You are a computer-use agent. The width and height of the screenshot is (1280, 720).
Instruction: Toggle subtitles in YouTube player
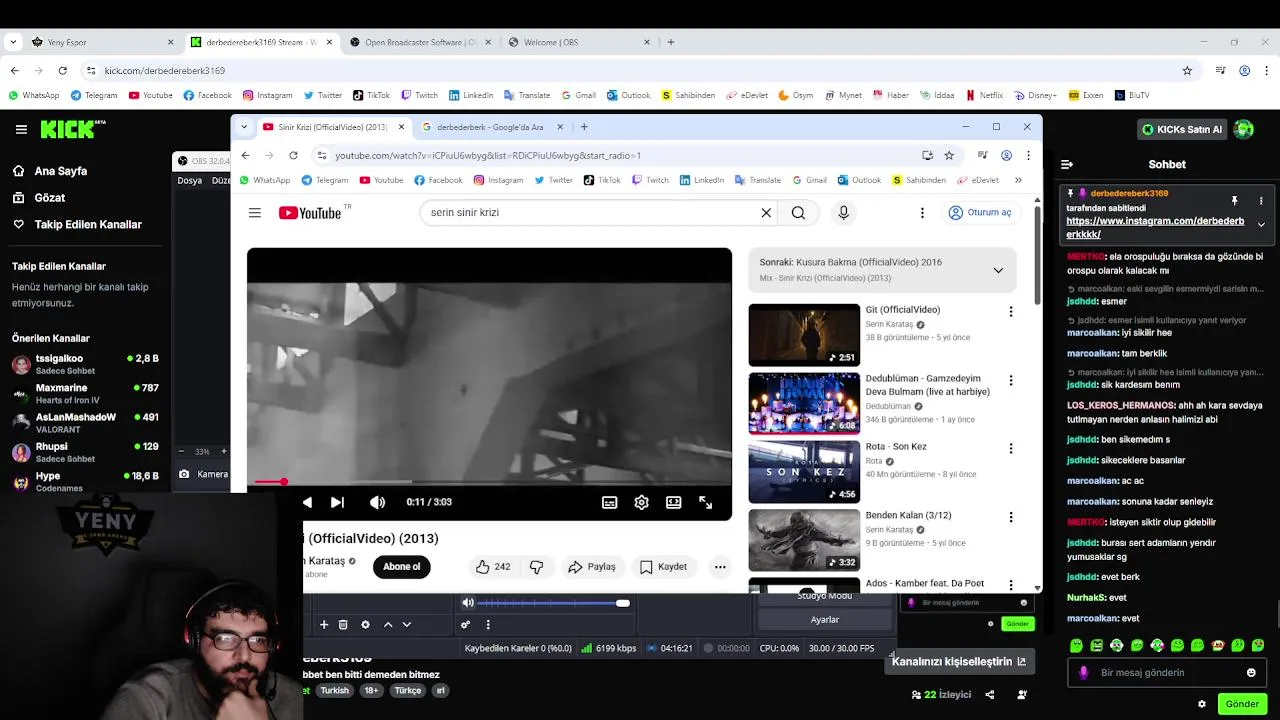click(609, 502)
